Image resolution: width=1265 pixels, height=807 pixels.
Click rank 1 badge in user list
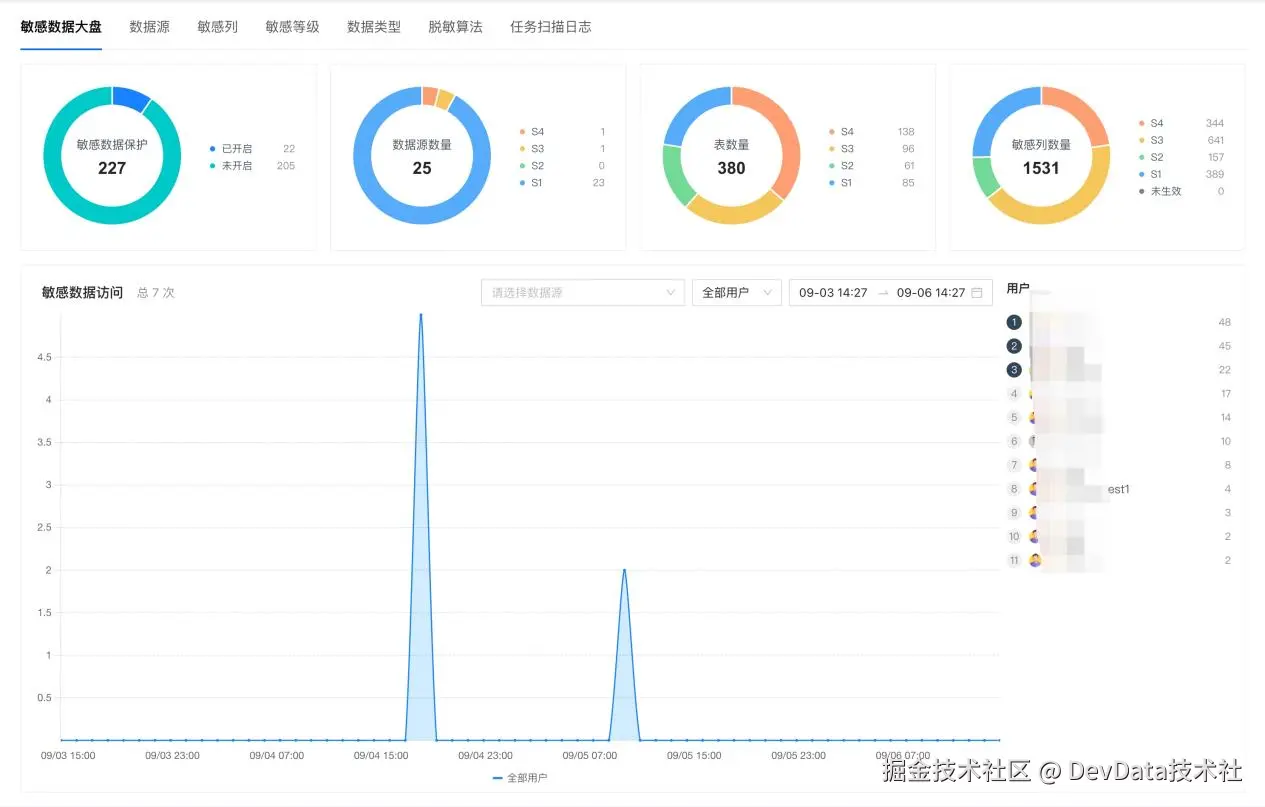(1015, 322)
